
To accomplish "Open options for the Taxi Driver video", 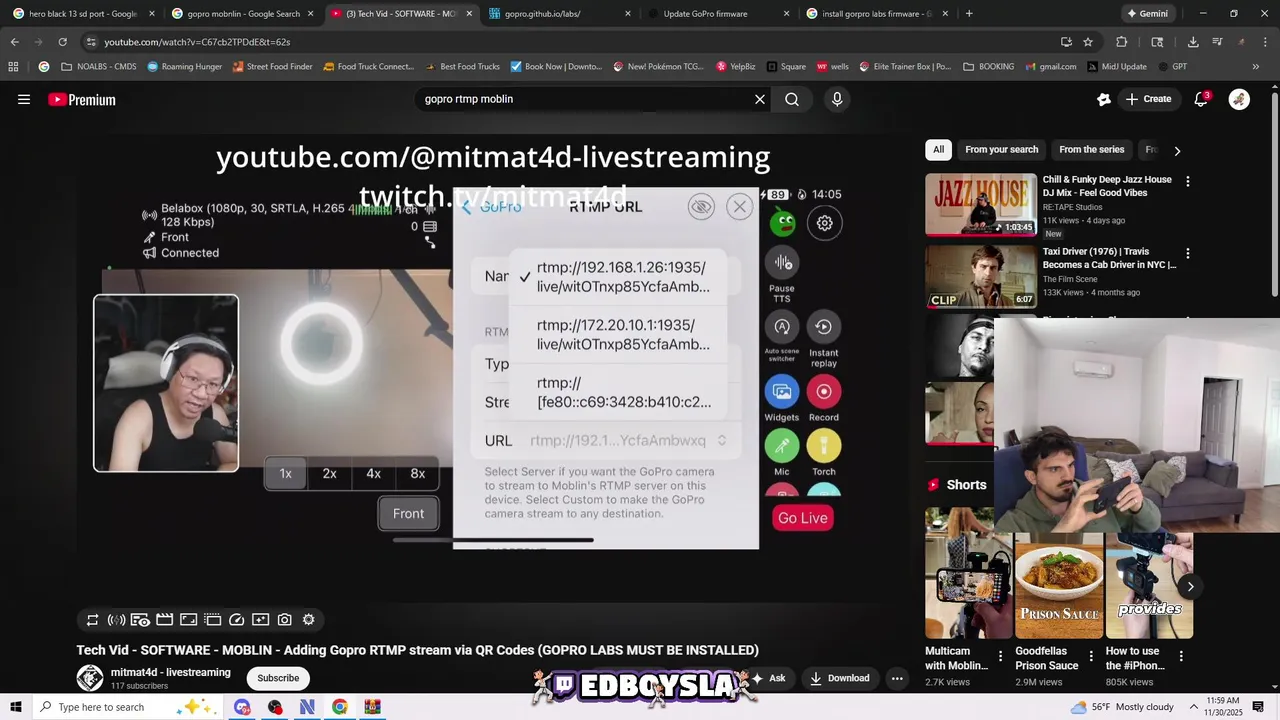I will click(x=1188, y=254).
